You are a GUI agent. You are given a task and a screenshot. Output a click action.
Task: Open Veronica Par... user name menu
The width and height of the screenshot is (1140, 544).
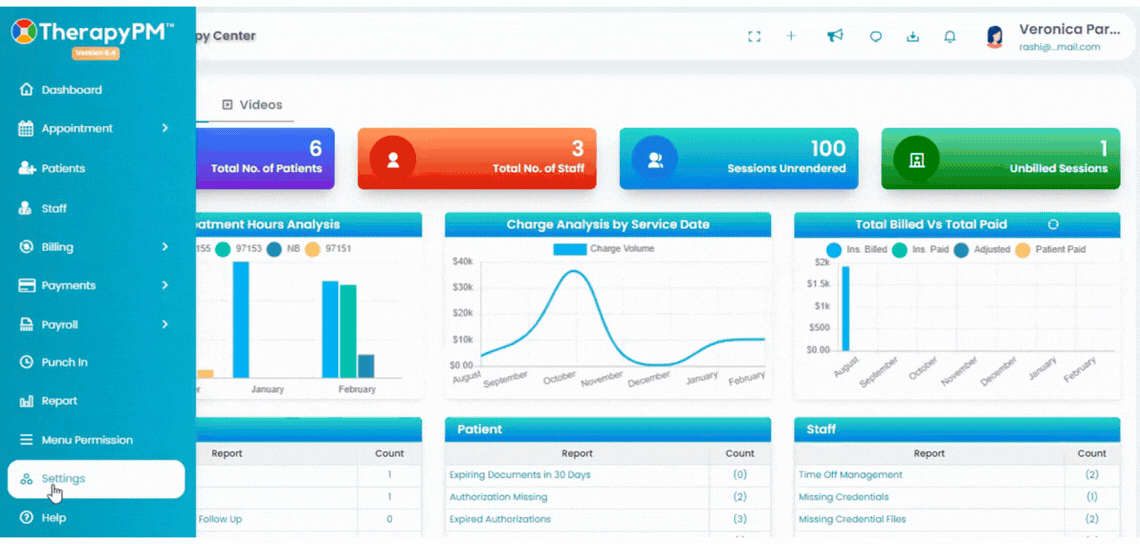(1069, 29)
